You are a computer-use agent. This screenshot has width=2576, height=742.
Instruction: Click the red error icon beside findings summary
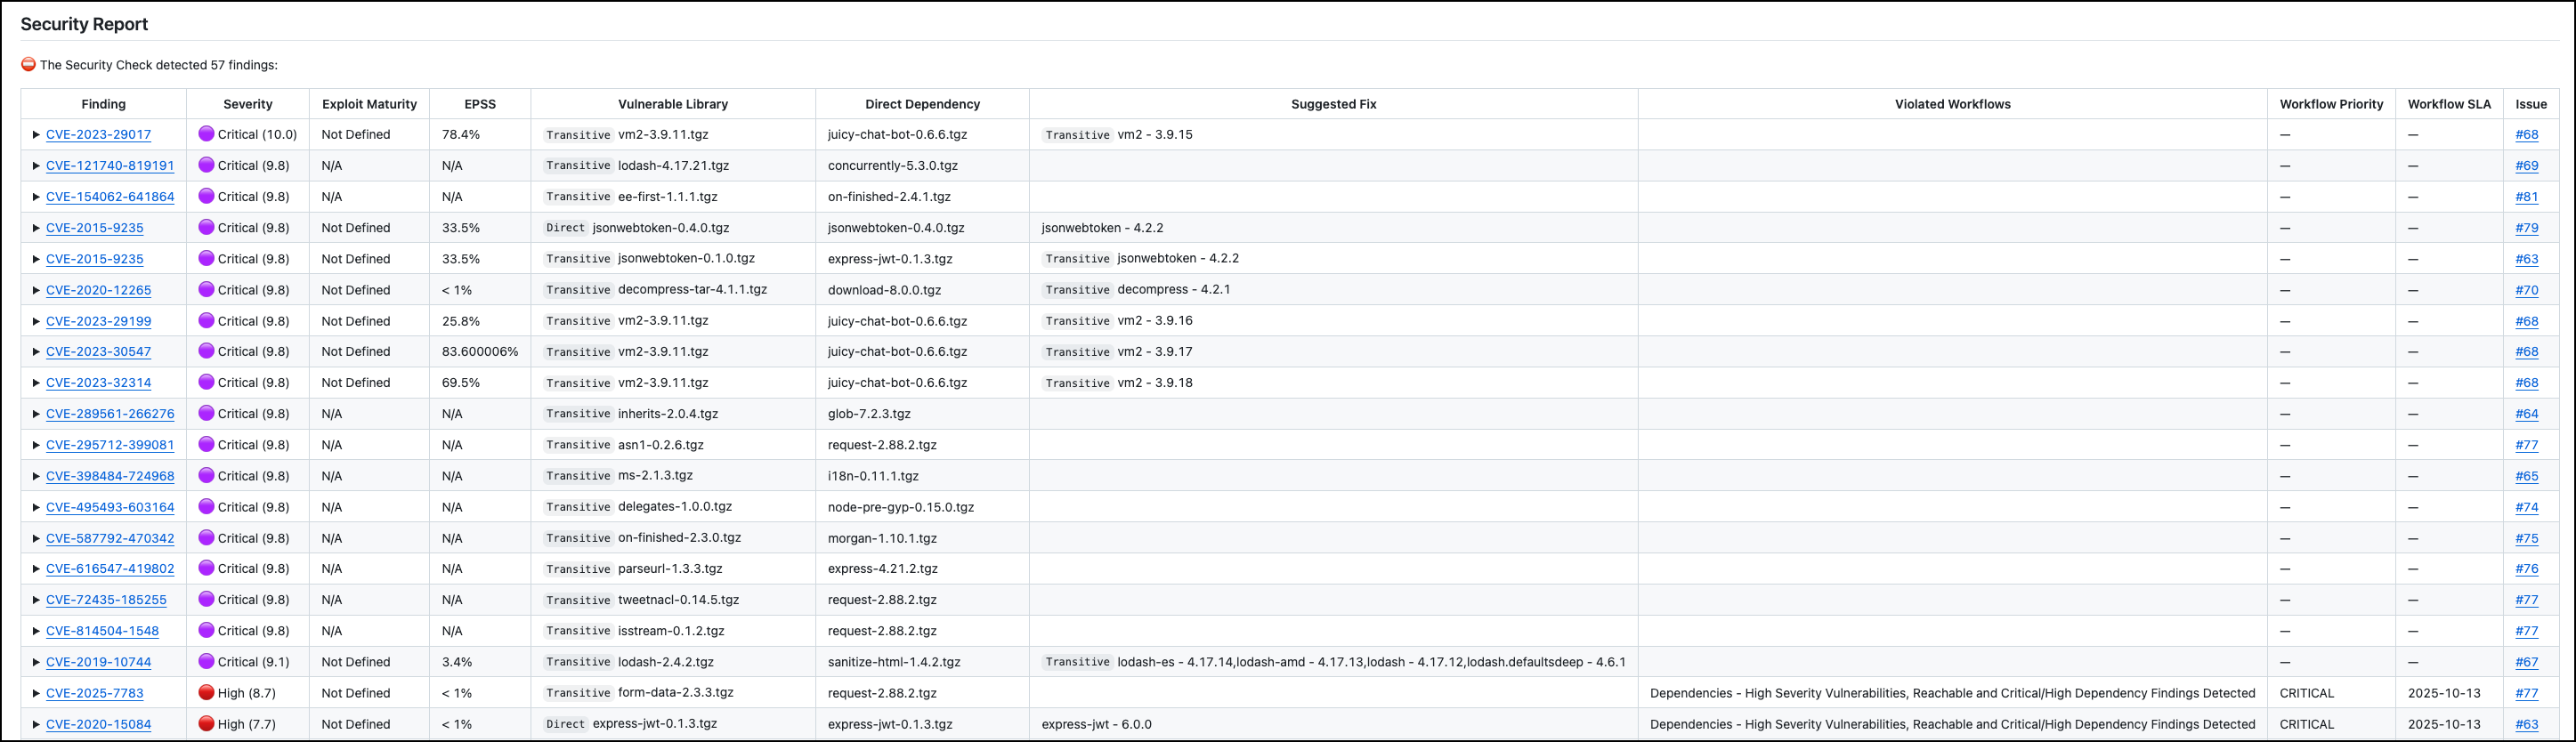tap(28, 65)
